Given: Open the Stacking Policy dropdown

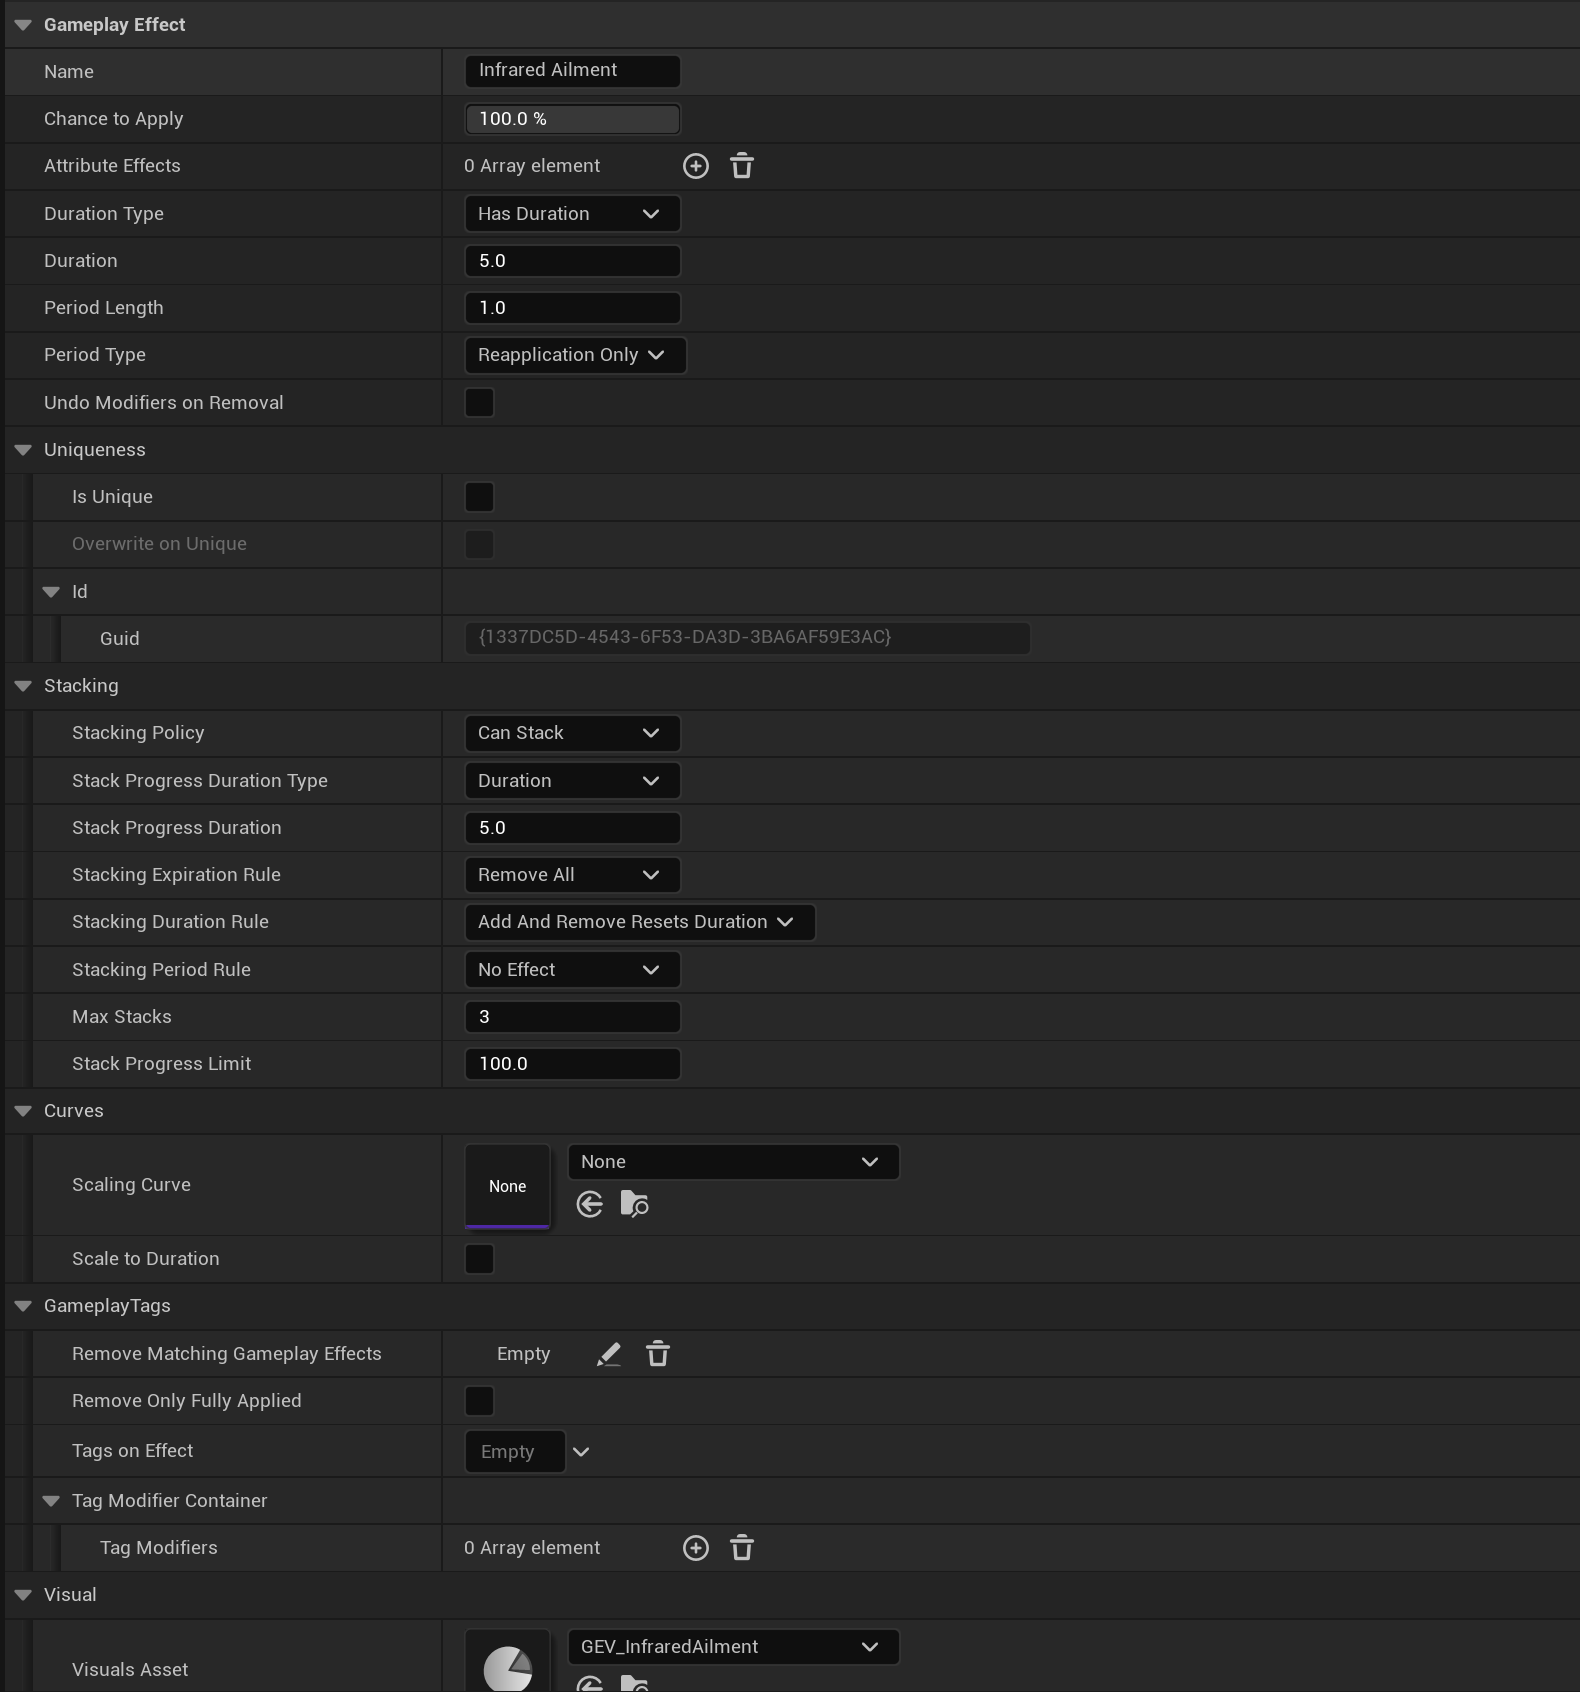Looking at the screenshot, I should [573, 733].
